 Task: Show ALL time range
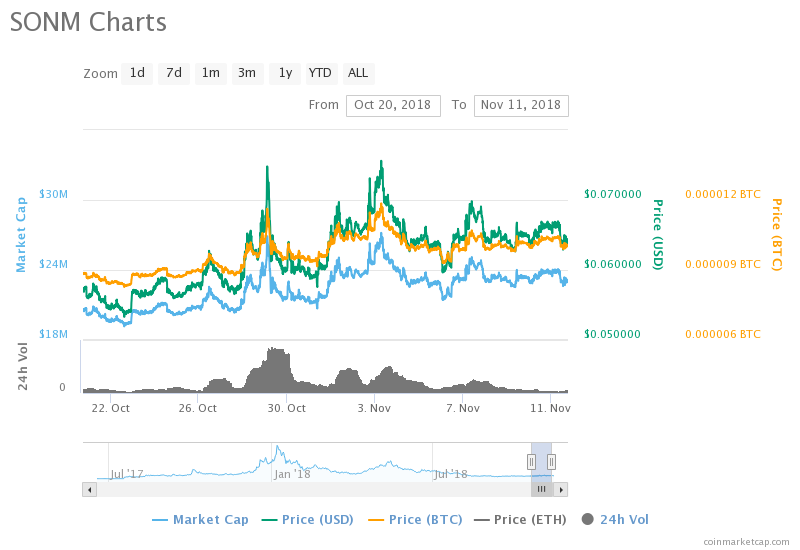pyautogui.click(x=358, y=73)
